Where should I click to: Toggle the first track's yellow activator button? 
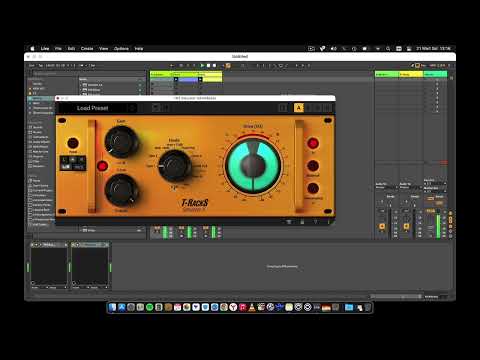382,226
